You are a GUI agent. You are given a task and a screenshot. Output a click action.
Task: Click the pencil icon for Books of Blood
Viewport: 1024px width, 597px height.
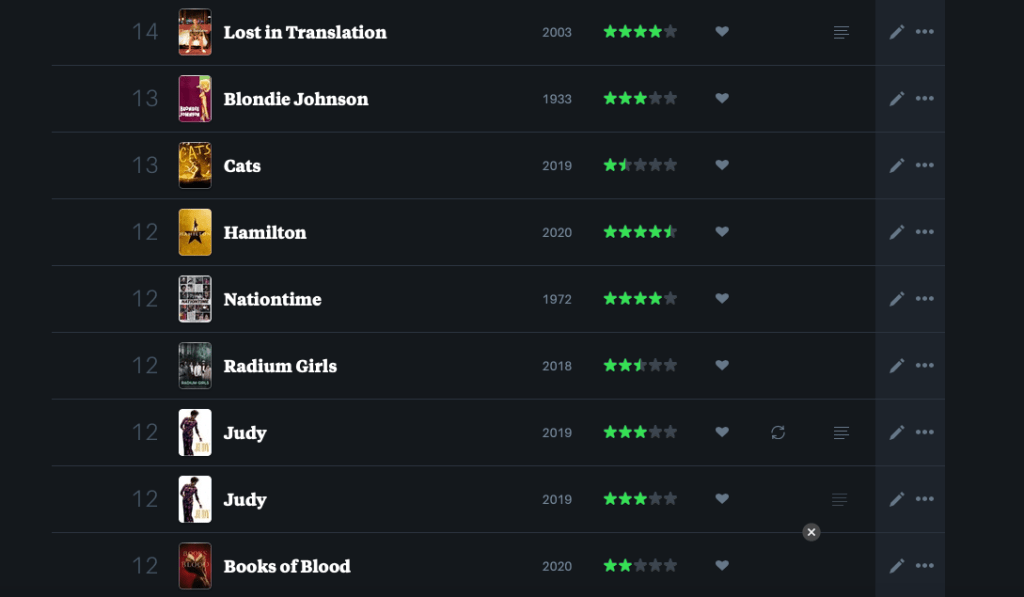[897, 566]
